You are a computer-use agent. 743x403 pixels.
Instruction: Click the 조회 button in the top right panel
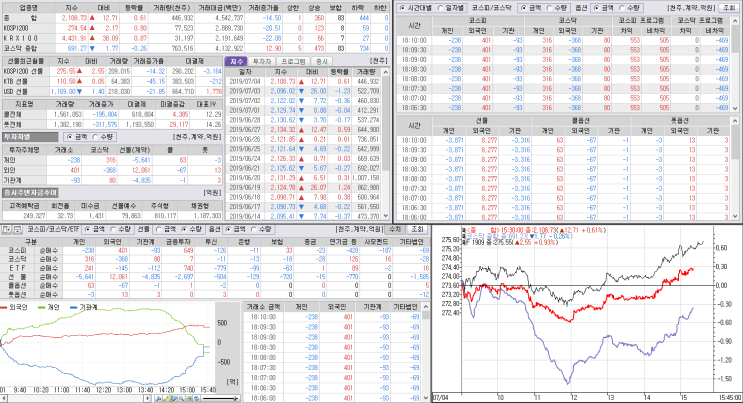[729, 8]
